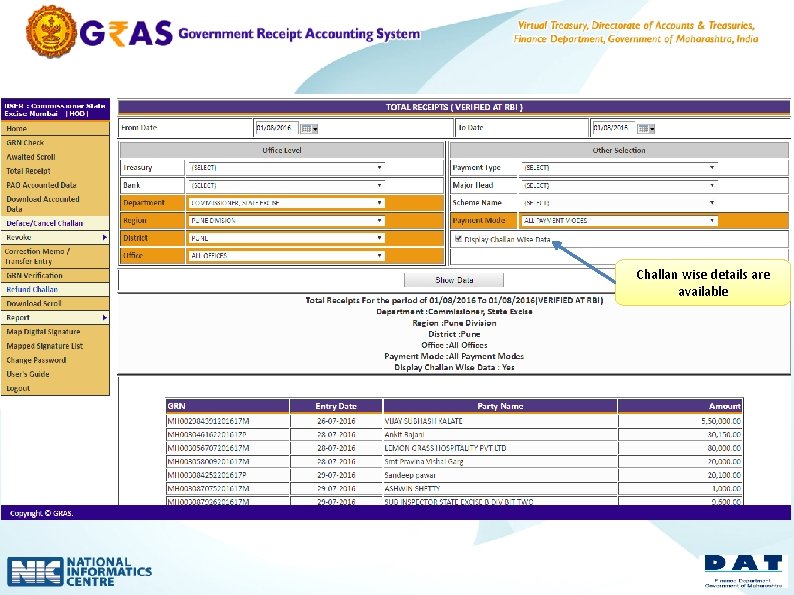Click amount 5,50,000.00 in first row
794x595 pixels.
click(721, 421)
